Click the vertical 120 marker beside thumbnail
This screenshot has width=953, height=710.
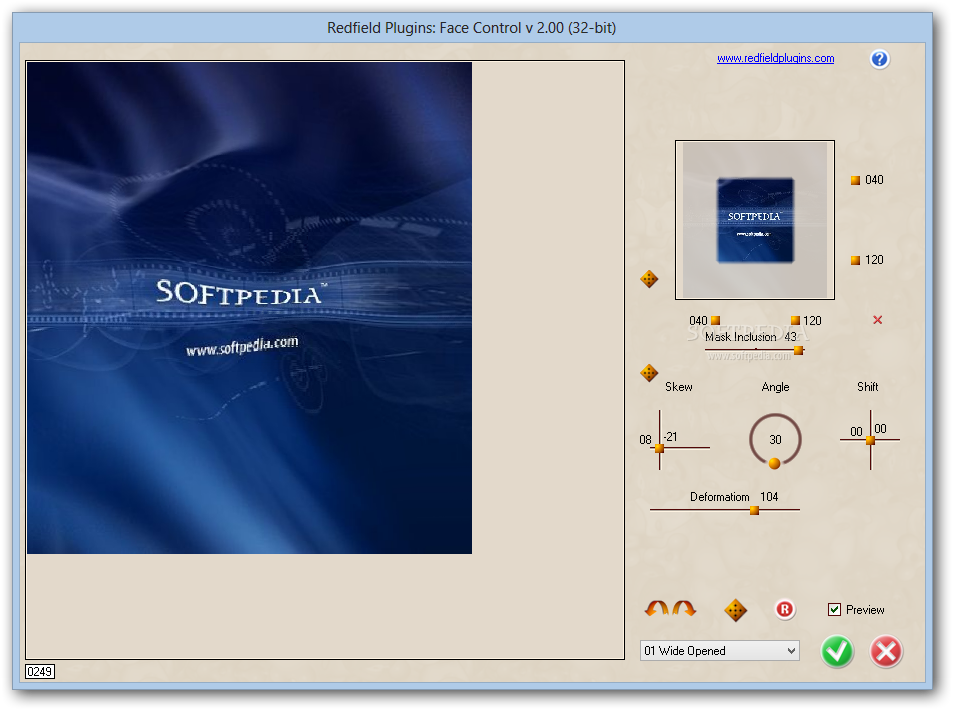[855, 260]
